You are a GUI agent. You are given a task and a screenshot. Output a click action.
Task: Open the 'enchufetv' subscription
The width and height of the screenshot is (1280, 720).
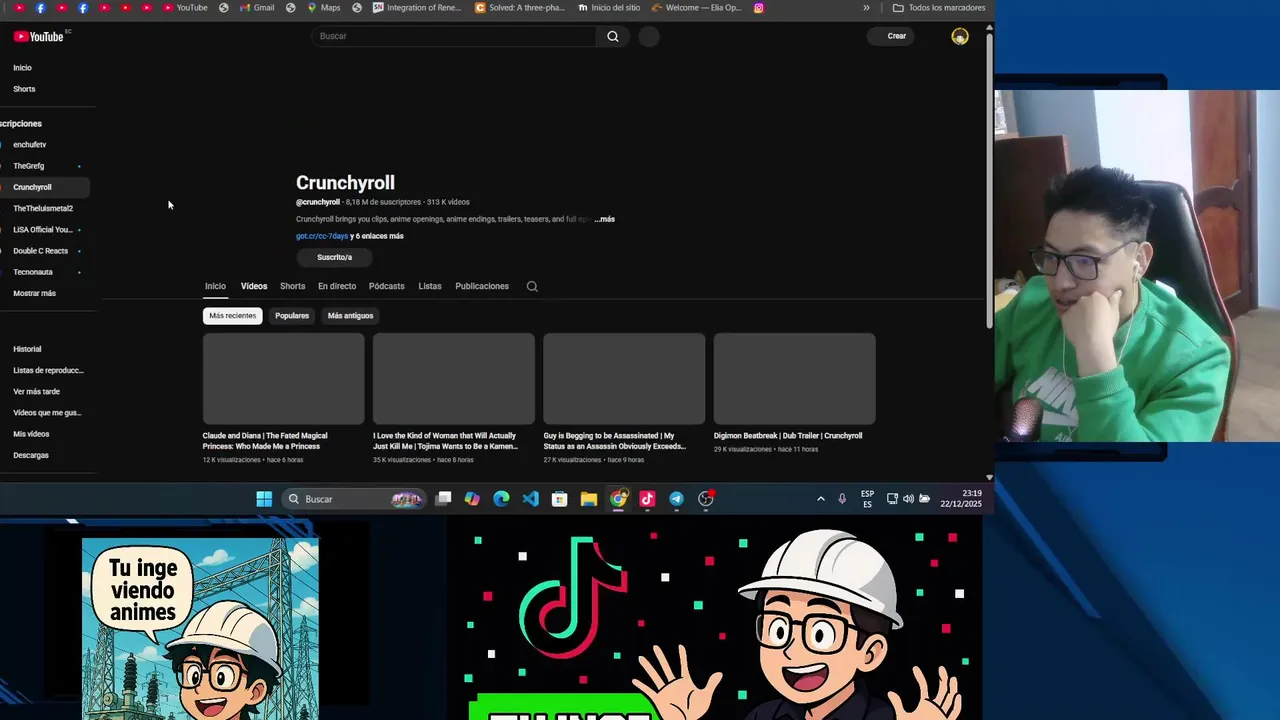(30, 145)
